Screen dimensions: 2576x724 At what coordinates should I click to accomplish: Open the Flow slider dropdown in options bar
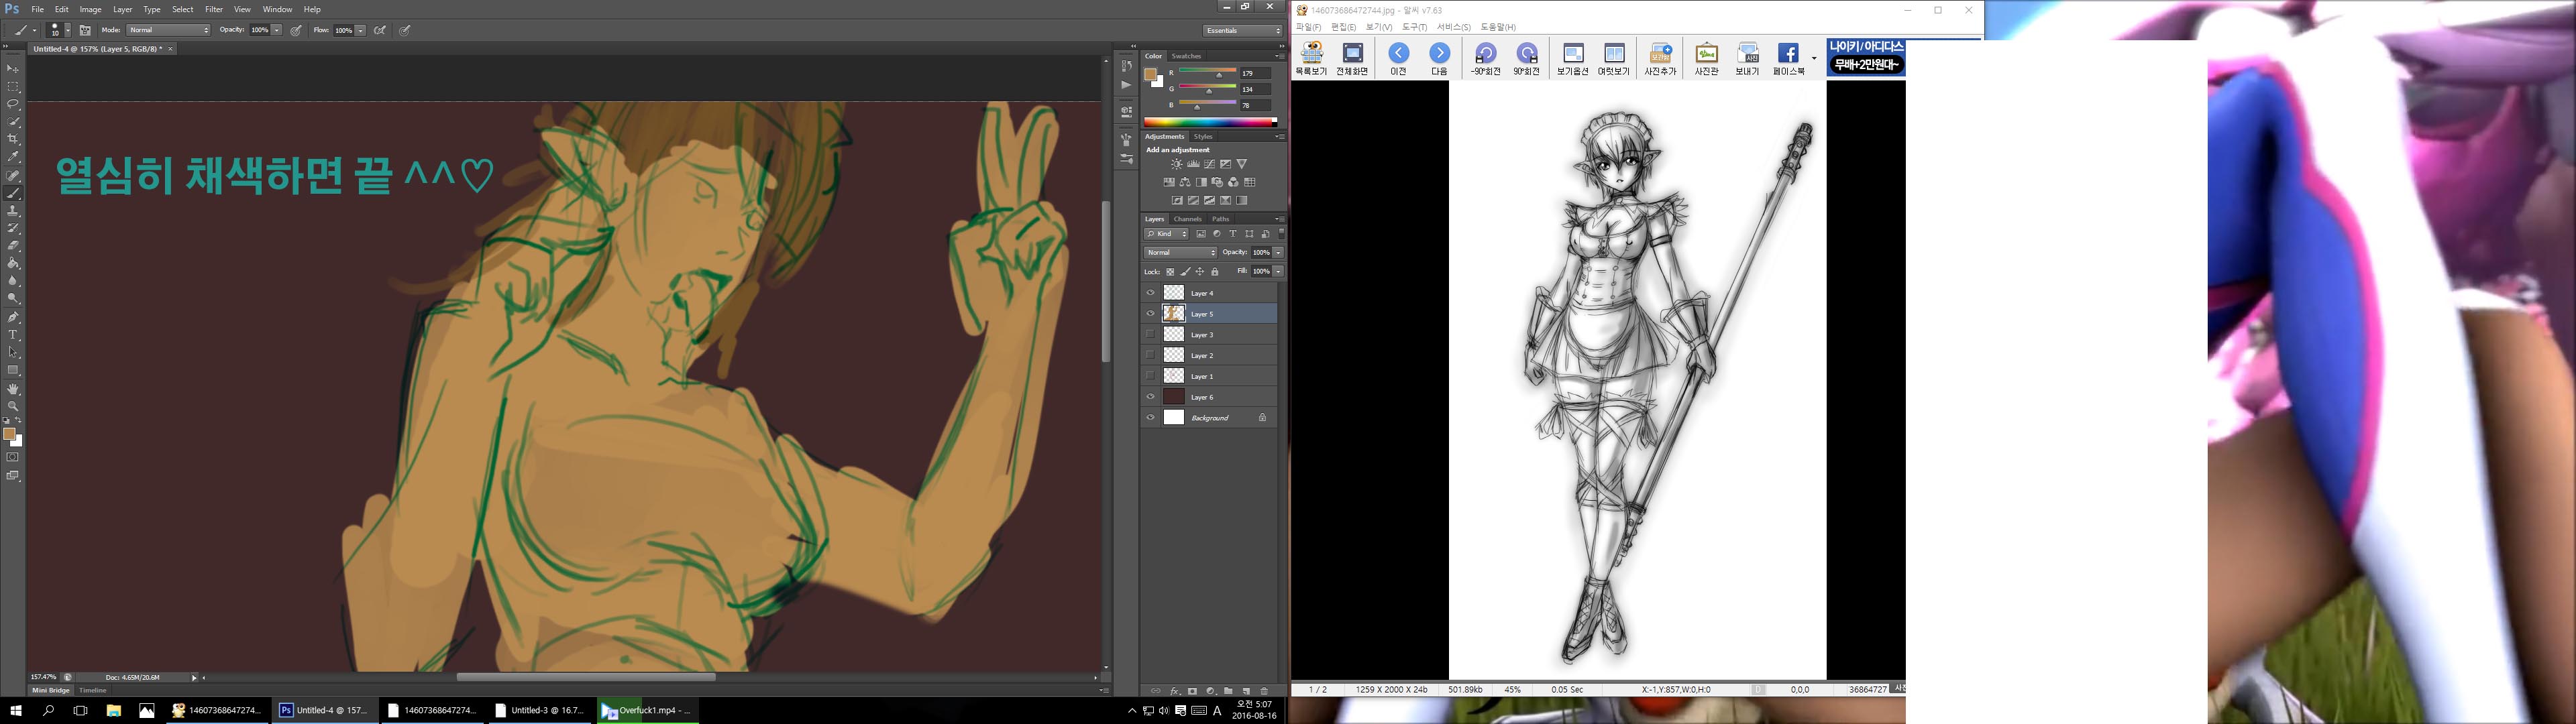tap(360, 31)
